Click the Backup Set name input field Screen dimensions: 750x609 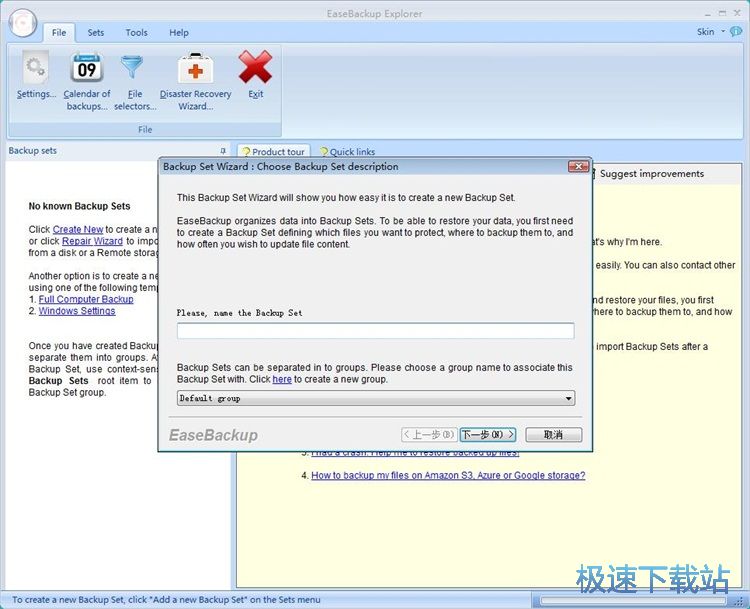pos(375,331)
